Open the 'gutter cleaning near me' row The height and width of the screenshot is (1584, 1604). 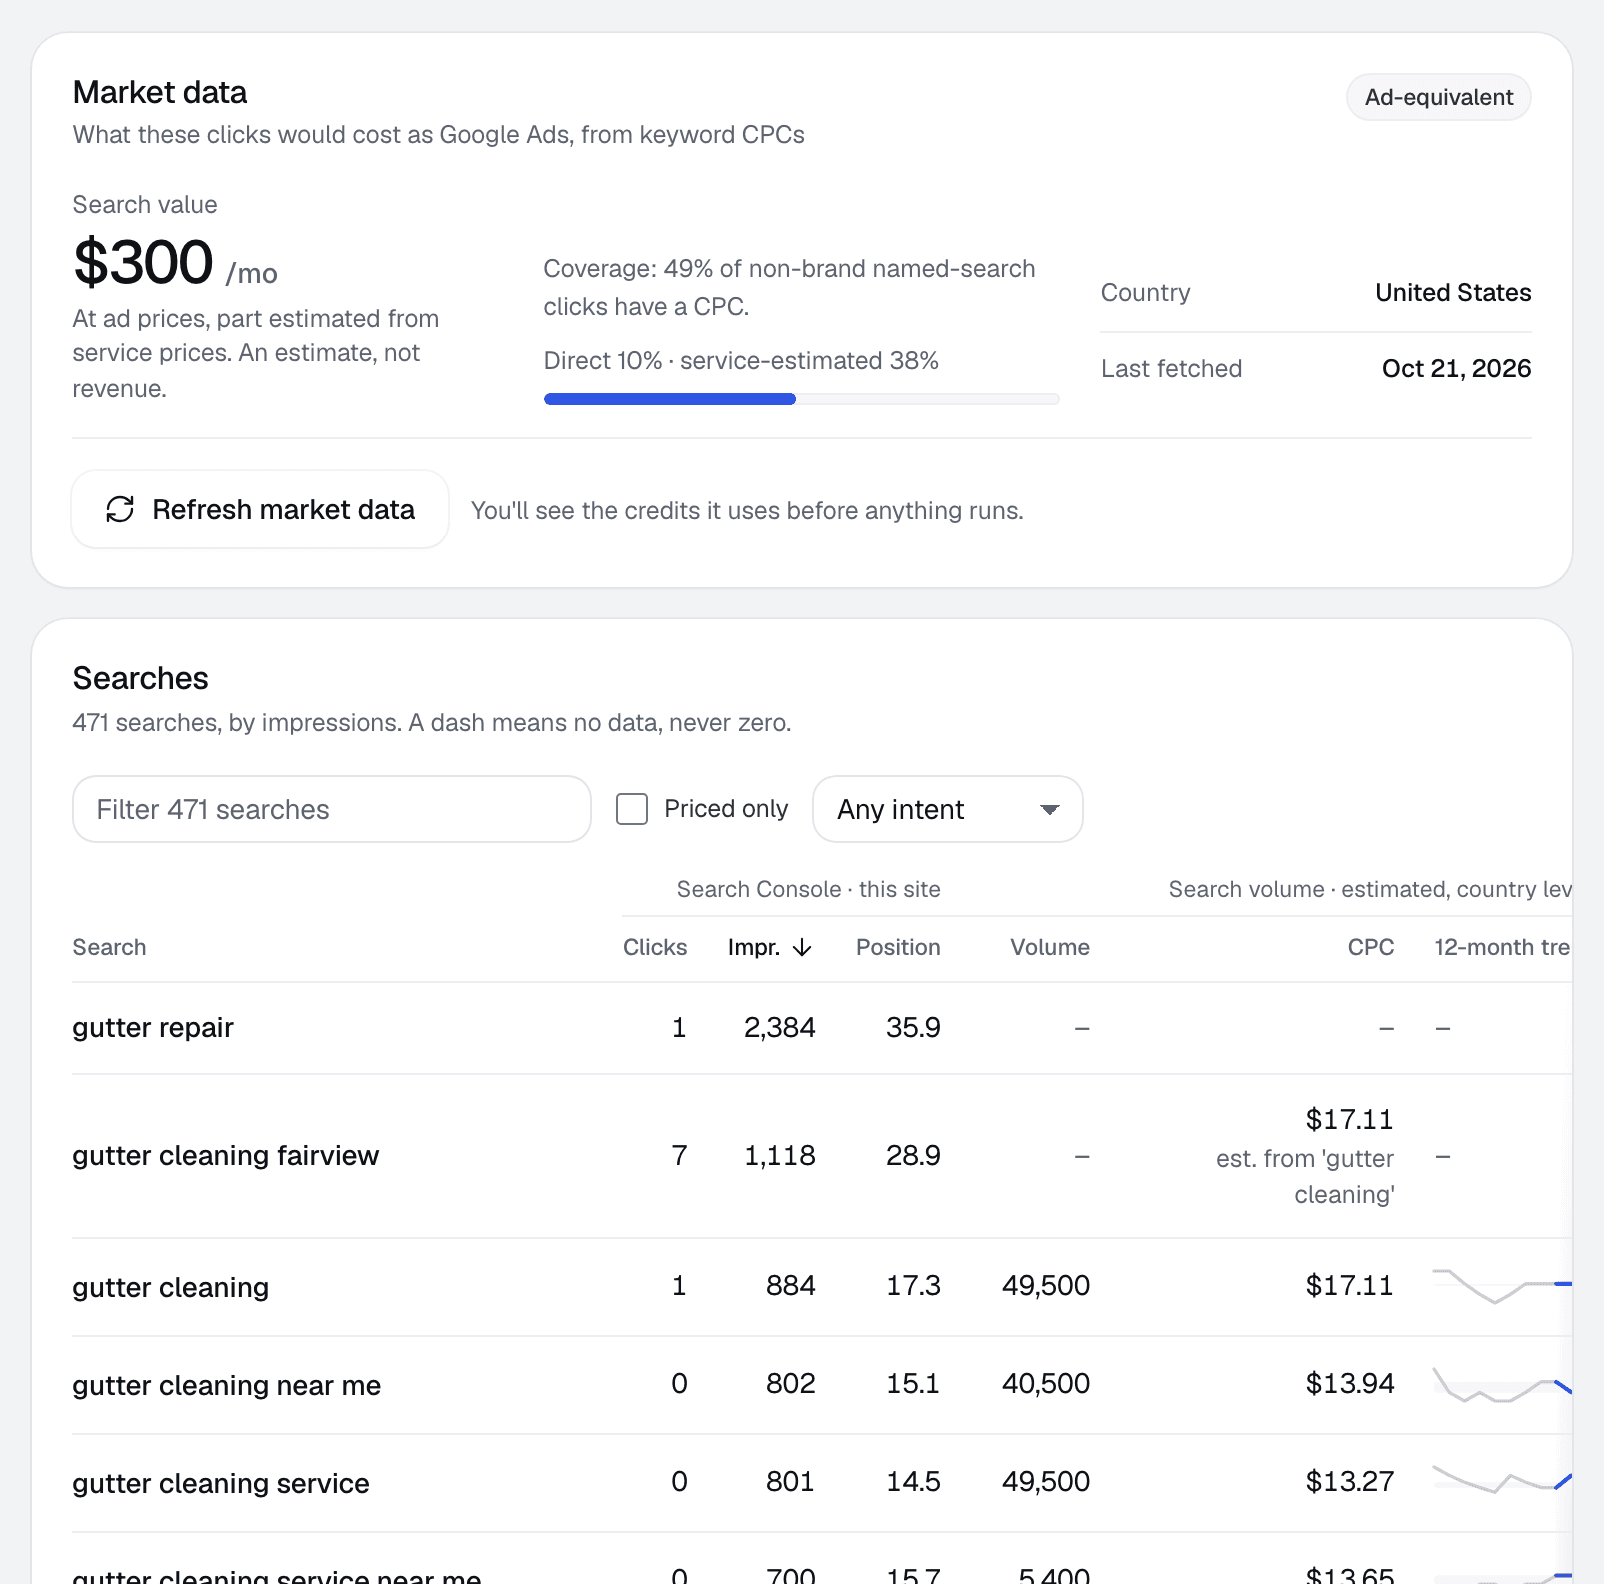click(x=821, y=1385)
